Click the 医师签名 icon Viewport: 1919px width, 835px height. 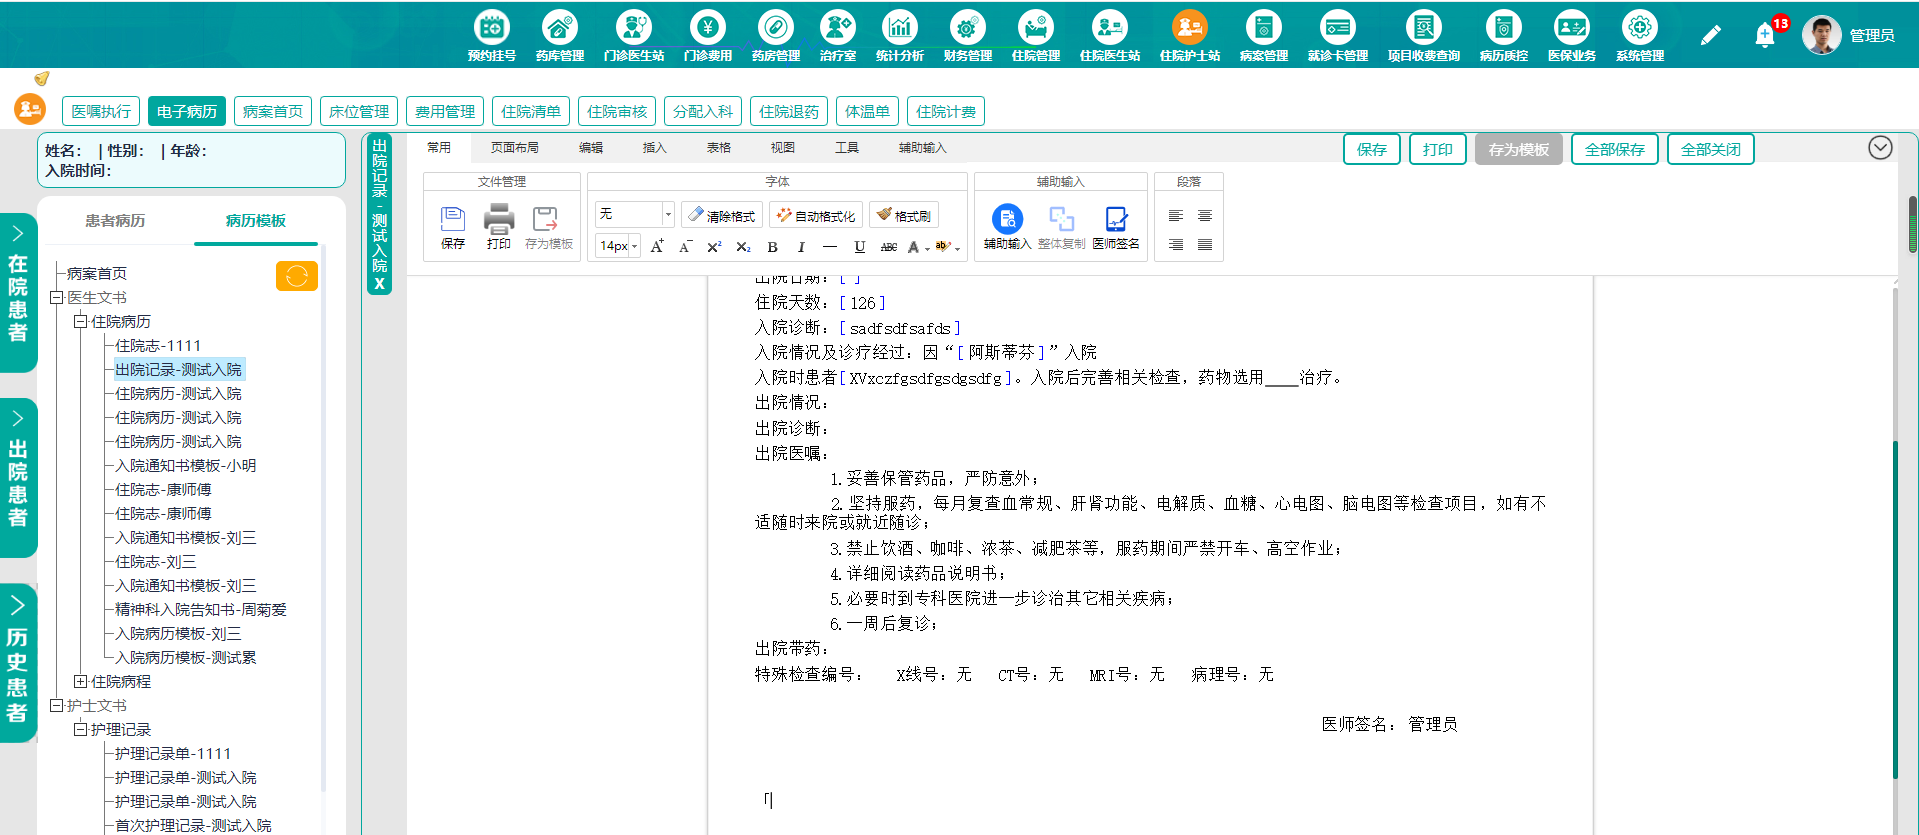point(1115,227)
